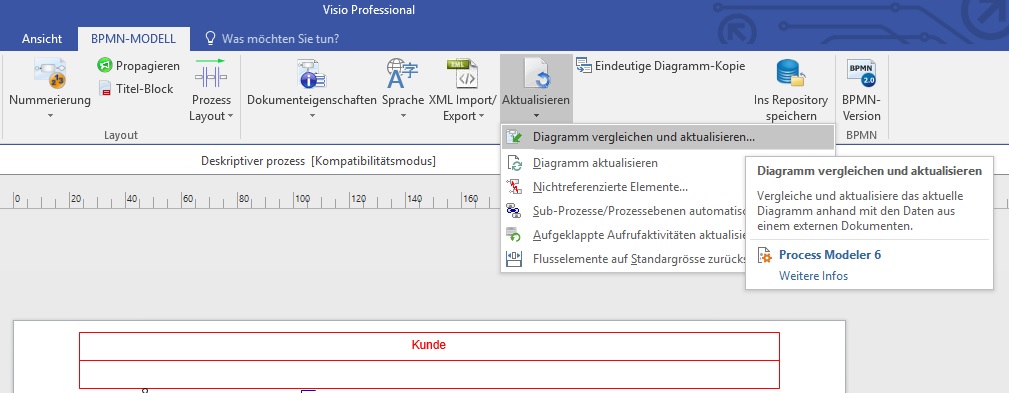Click the Nummerierung icon in the ribbon
1009x393 pixels.
coord(50,73)
